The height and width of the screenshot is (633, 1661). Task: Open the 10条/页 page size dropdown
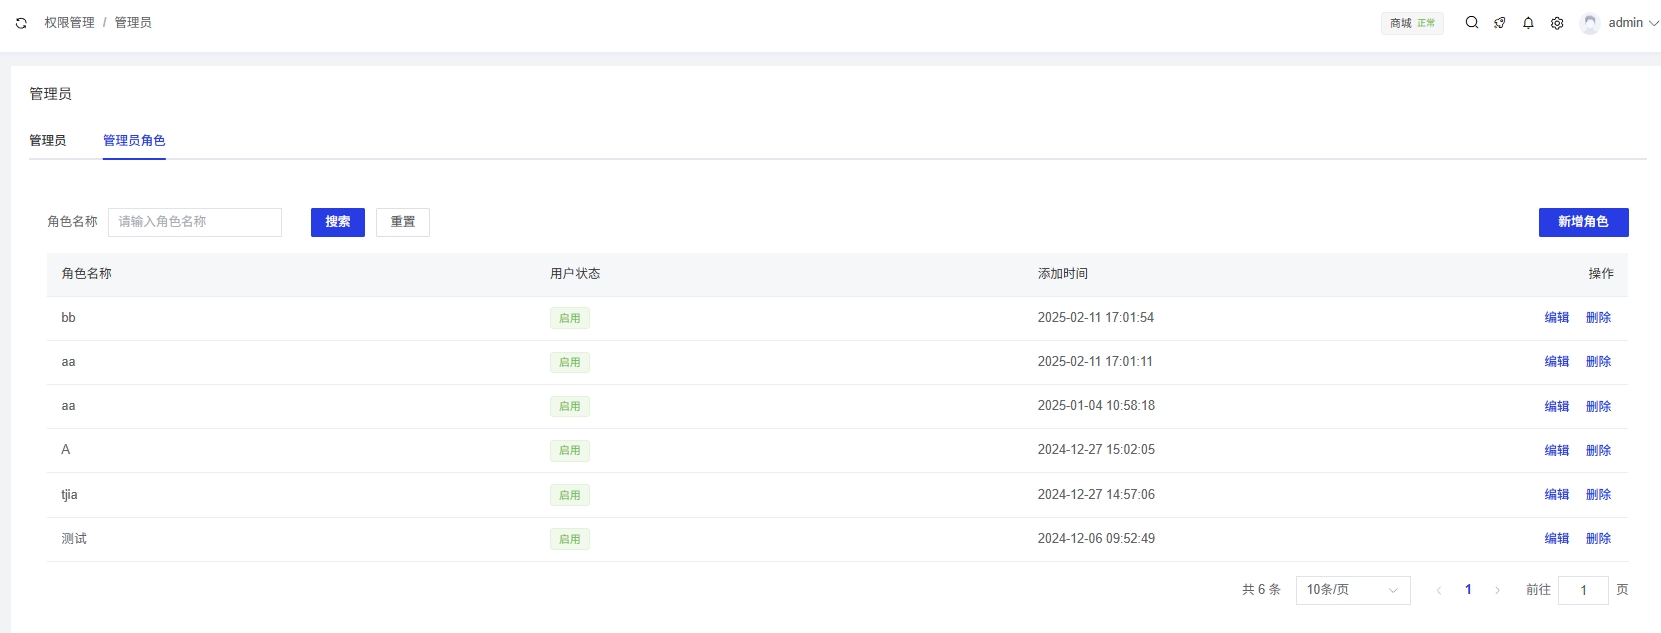(1352, 590)
